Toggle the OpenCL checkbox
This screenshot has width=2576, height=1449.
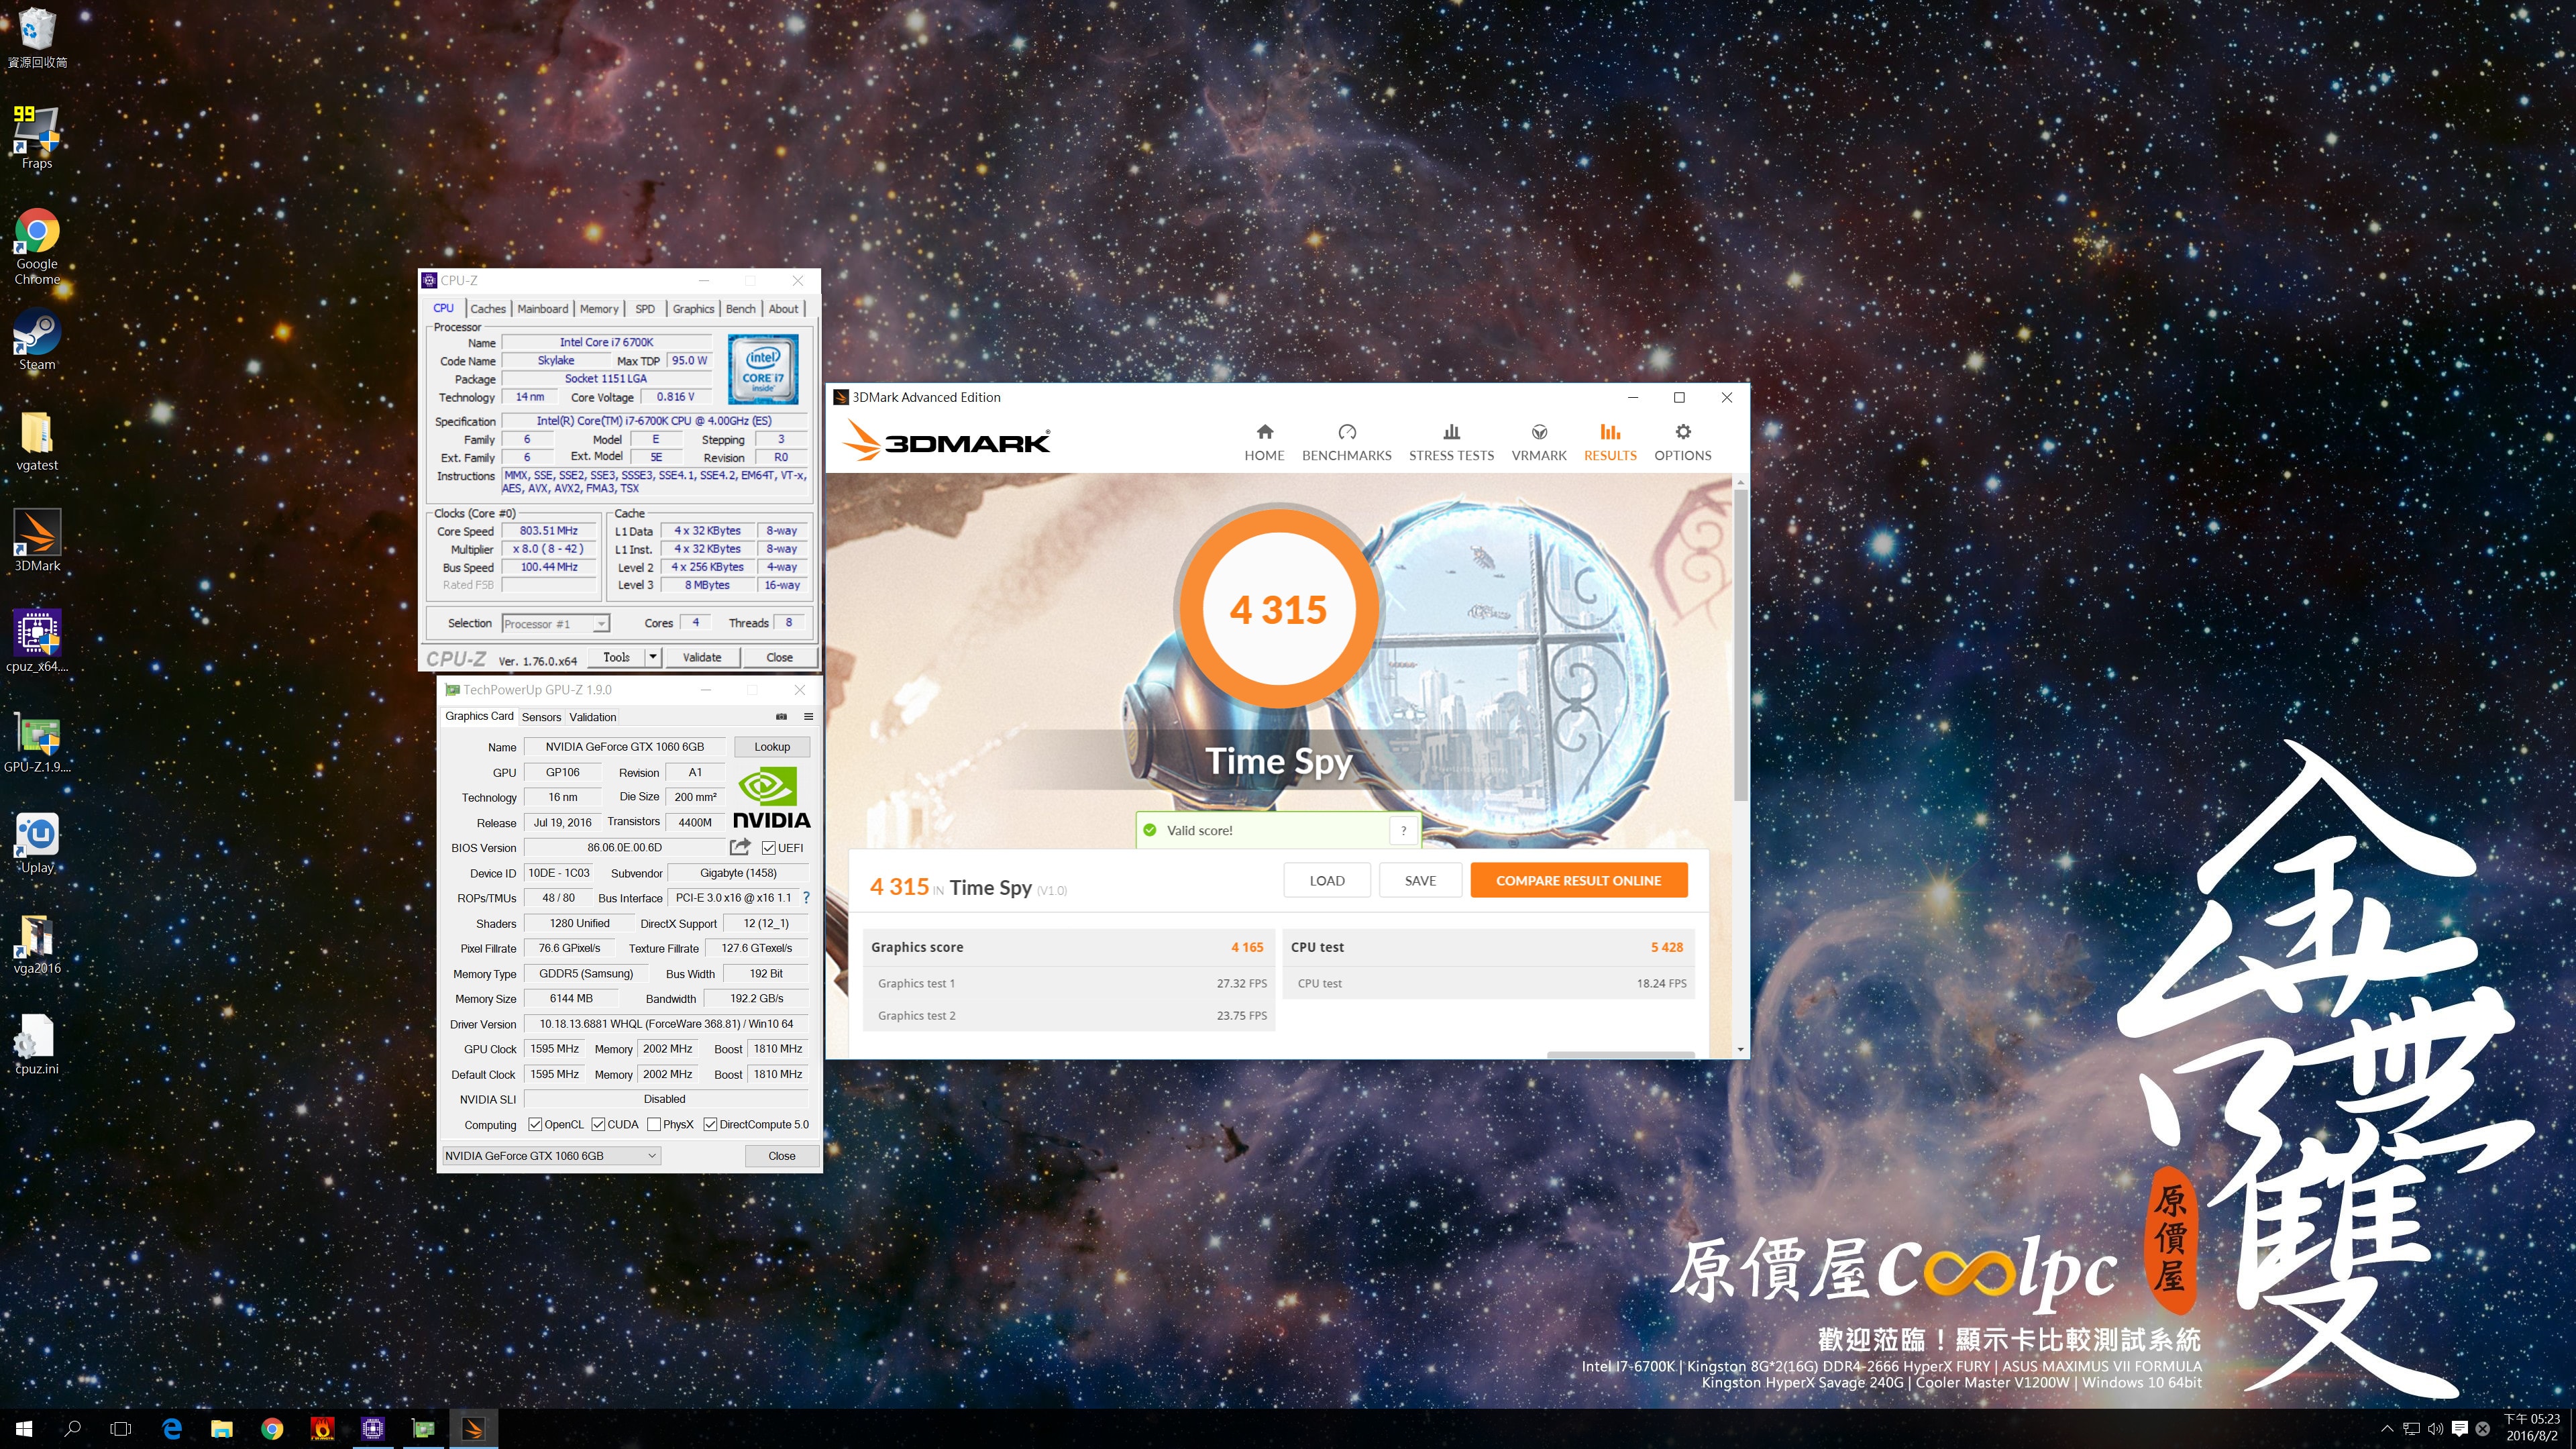point(535,1124)
